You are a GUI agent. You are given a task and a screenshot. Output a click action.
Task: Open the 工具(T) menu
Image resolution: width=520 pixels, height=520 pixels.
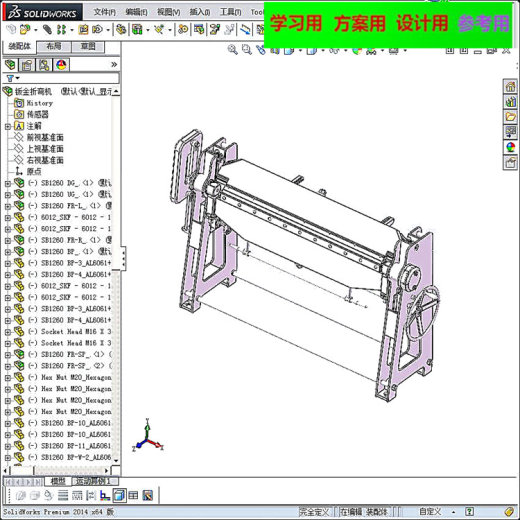click(x=231, y=12)
